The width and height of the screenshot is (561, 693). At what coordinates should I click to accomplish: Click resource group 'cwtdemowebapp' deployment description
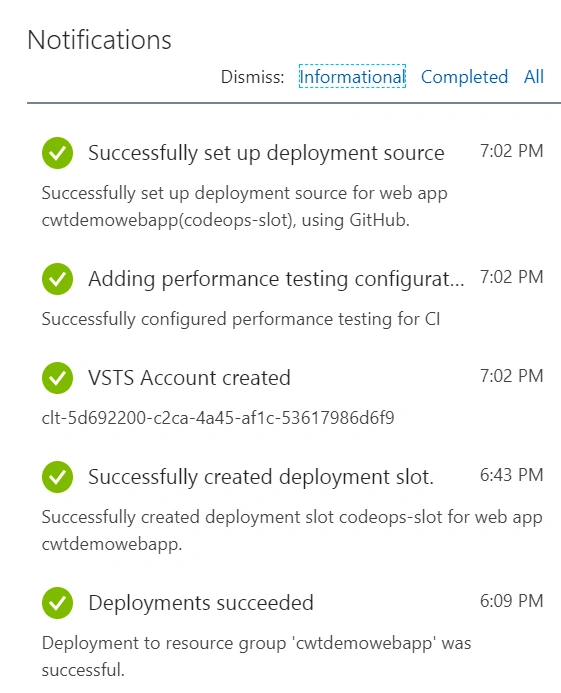256,656
